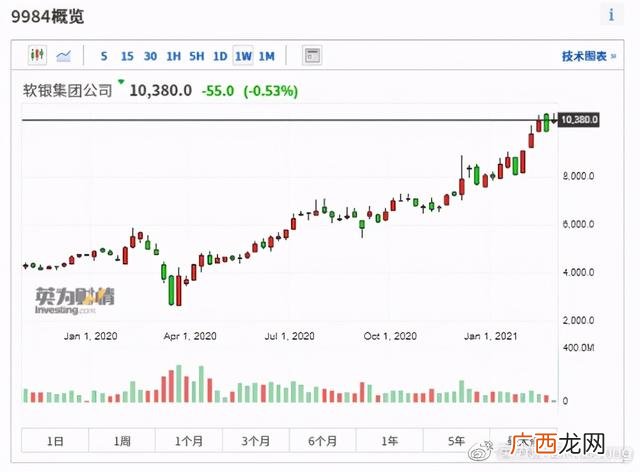This screenshot has height=472, width=640.
Task: Choose the 6个月 time range
Action: point(323,441)
